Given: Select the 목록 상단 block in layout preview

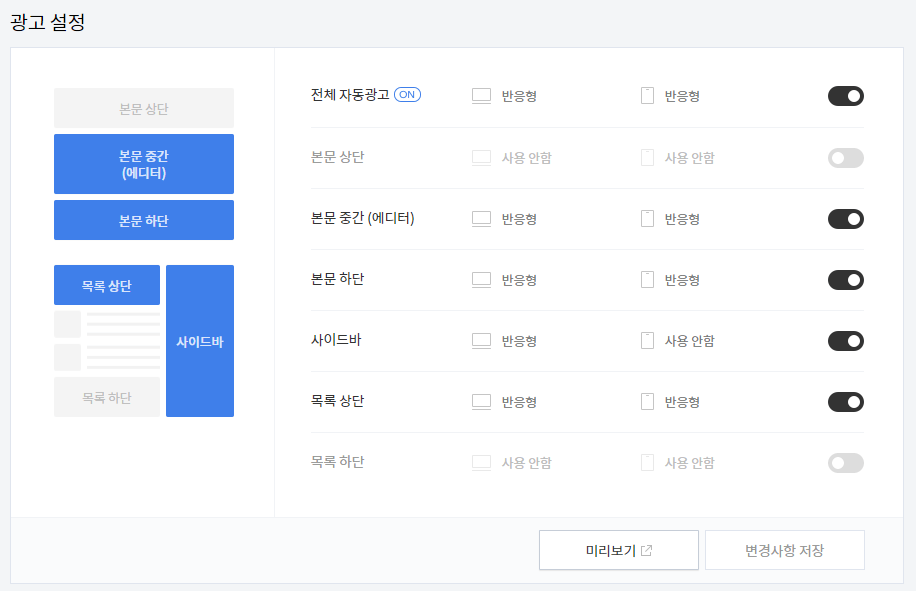Looking at the screenshot, I should (x=107, y=285).
